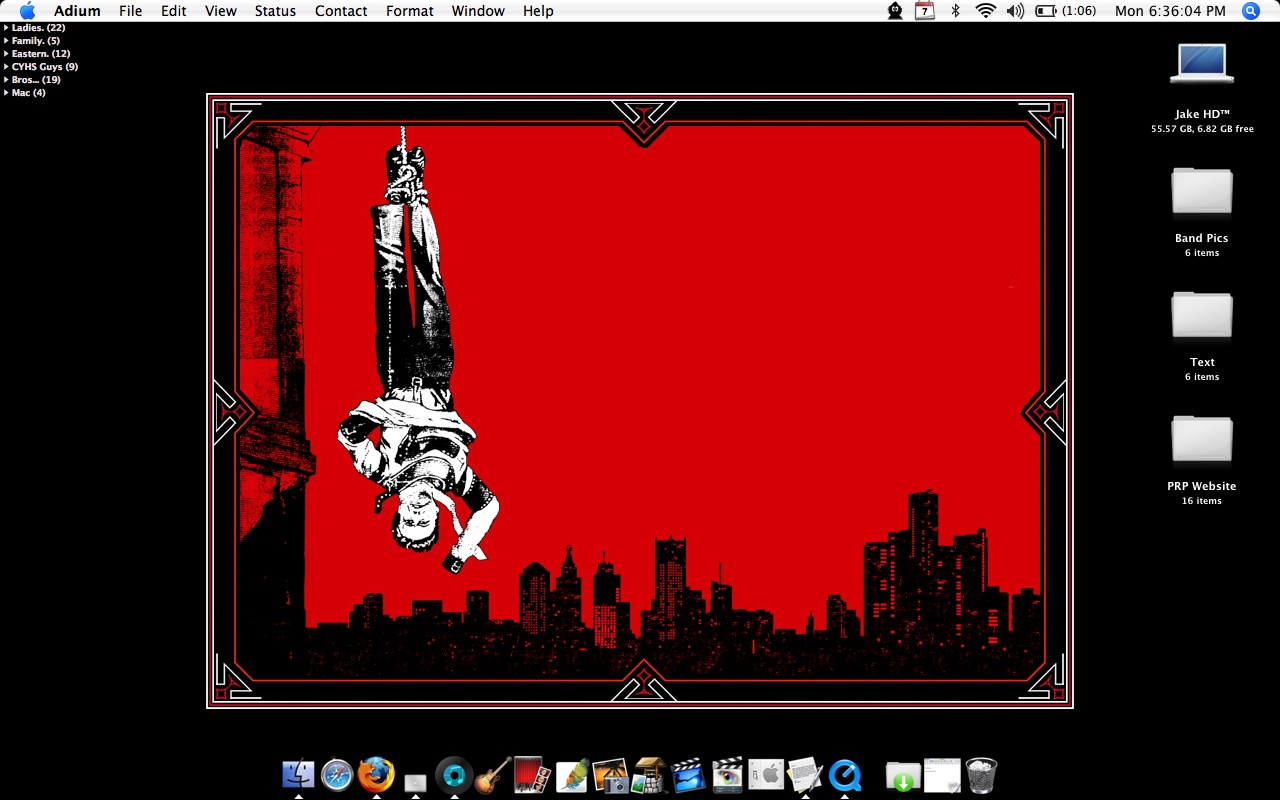Click the Adium duck menu bar icon
This screenshot has width=1280, height=800.
(x=895, y=11)
